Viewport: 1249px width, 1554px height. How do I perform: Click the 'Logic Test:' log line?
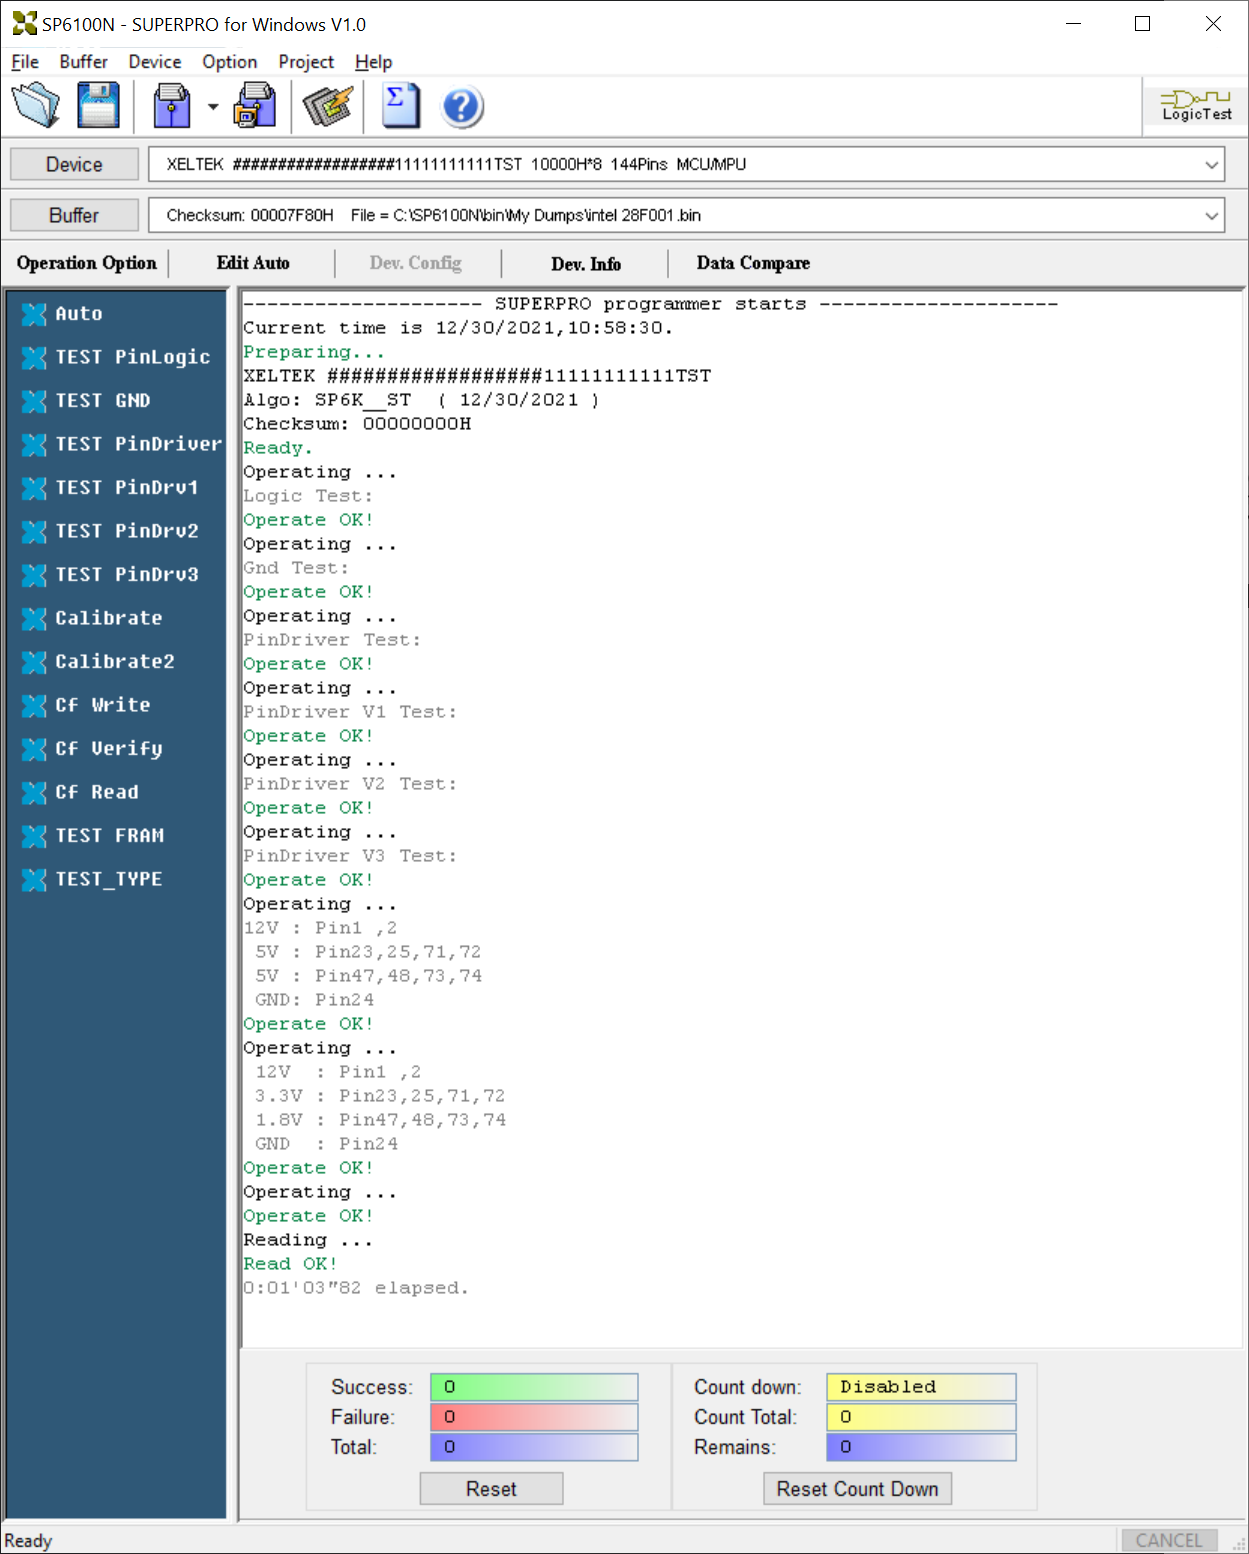click(x=308, y=496)
